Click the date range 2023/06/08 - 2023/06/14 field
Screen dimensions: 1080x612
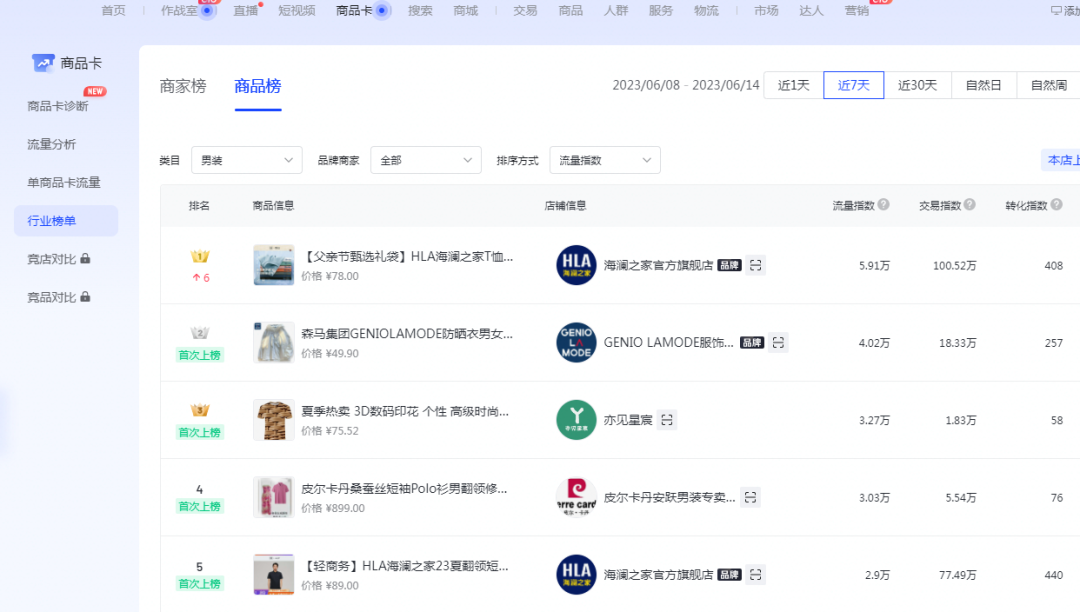pyautogui.click(x=686, y=85)
